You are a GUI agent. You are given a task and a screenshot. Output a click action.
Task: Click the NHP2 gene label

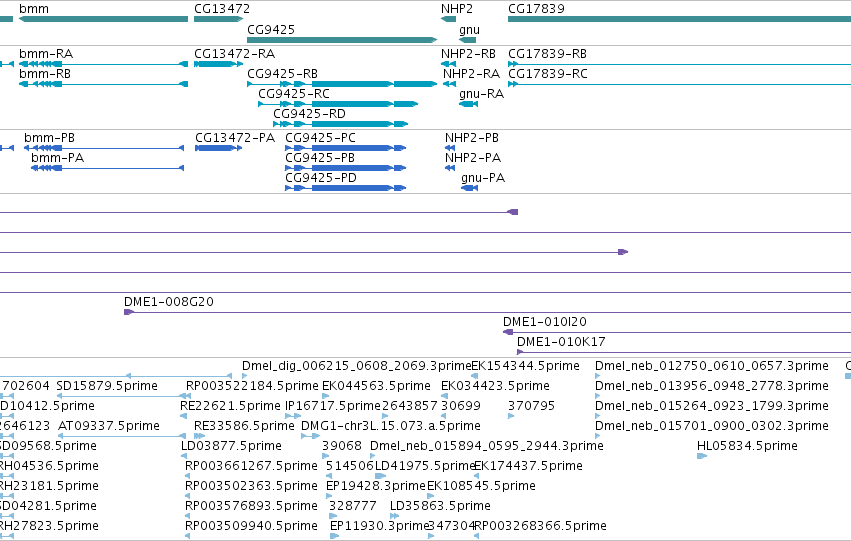click(x=457, y=9)
